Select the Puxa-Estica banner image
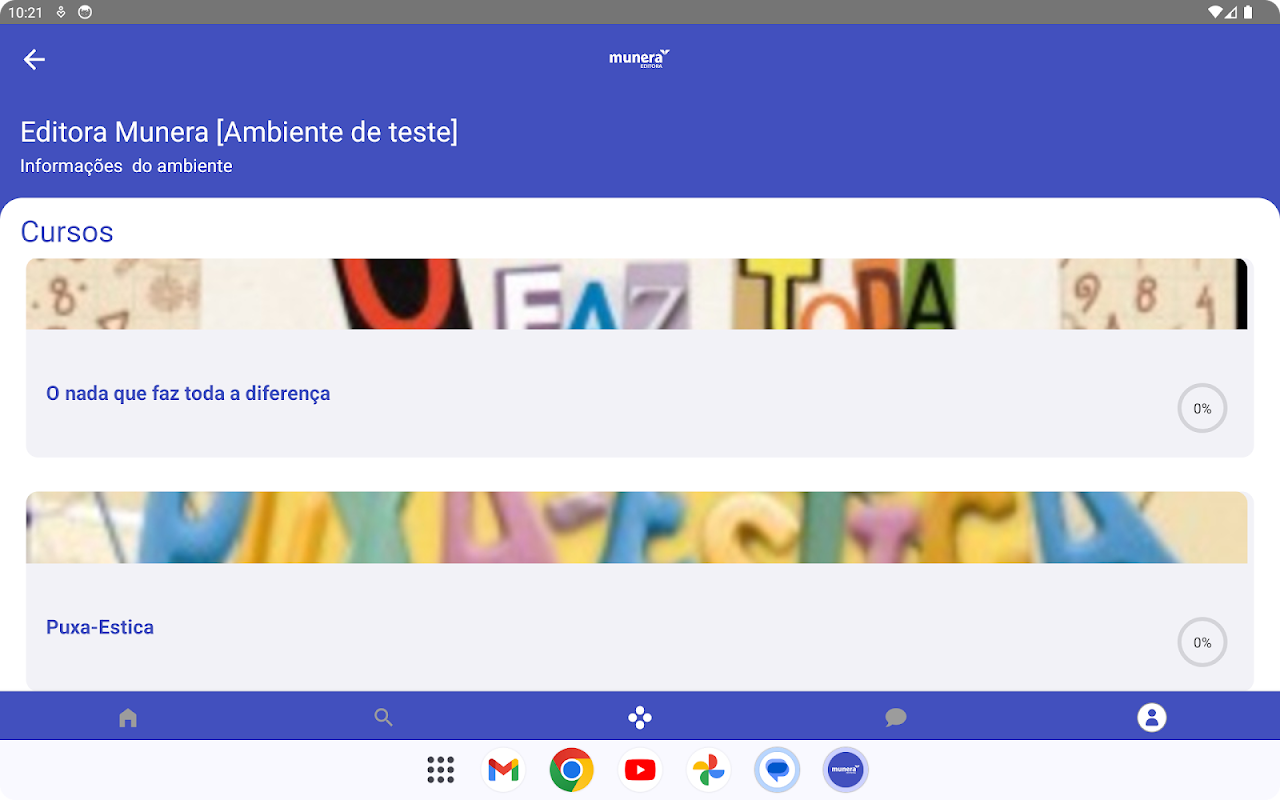 coord(637,527)
